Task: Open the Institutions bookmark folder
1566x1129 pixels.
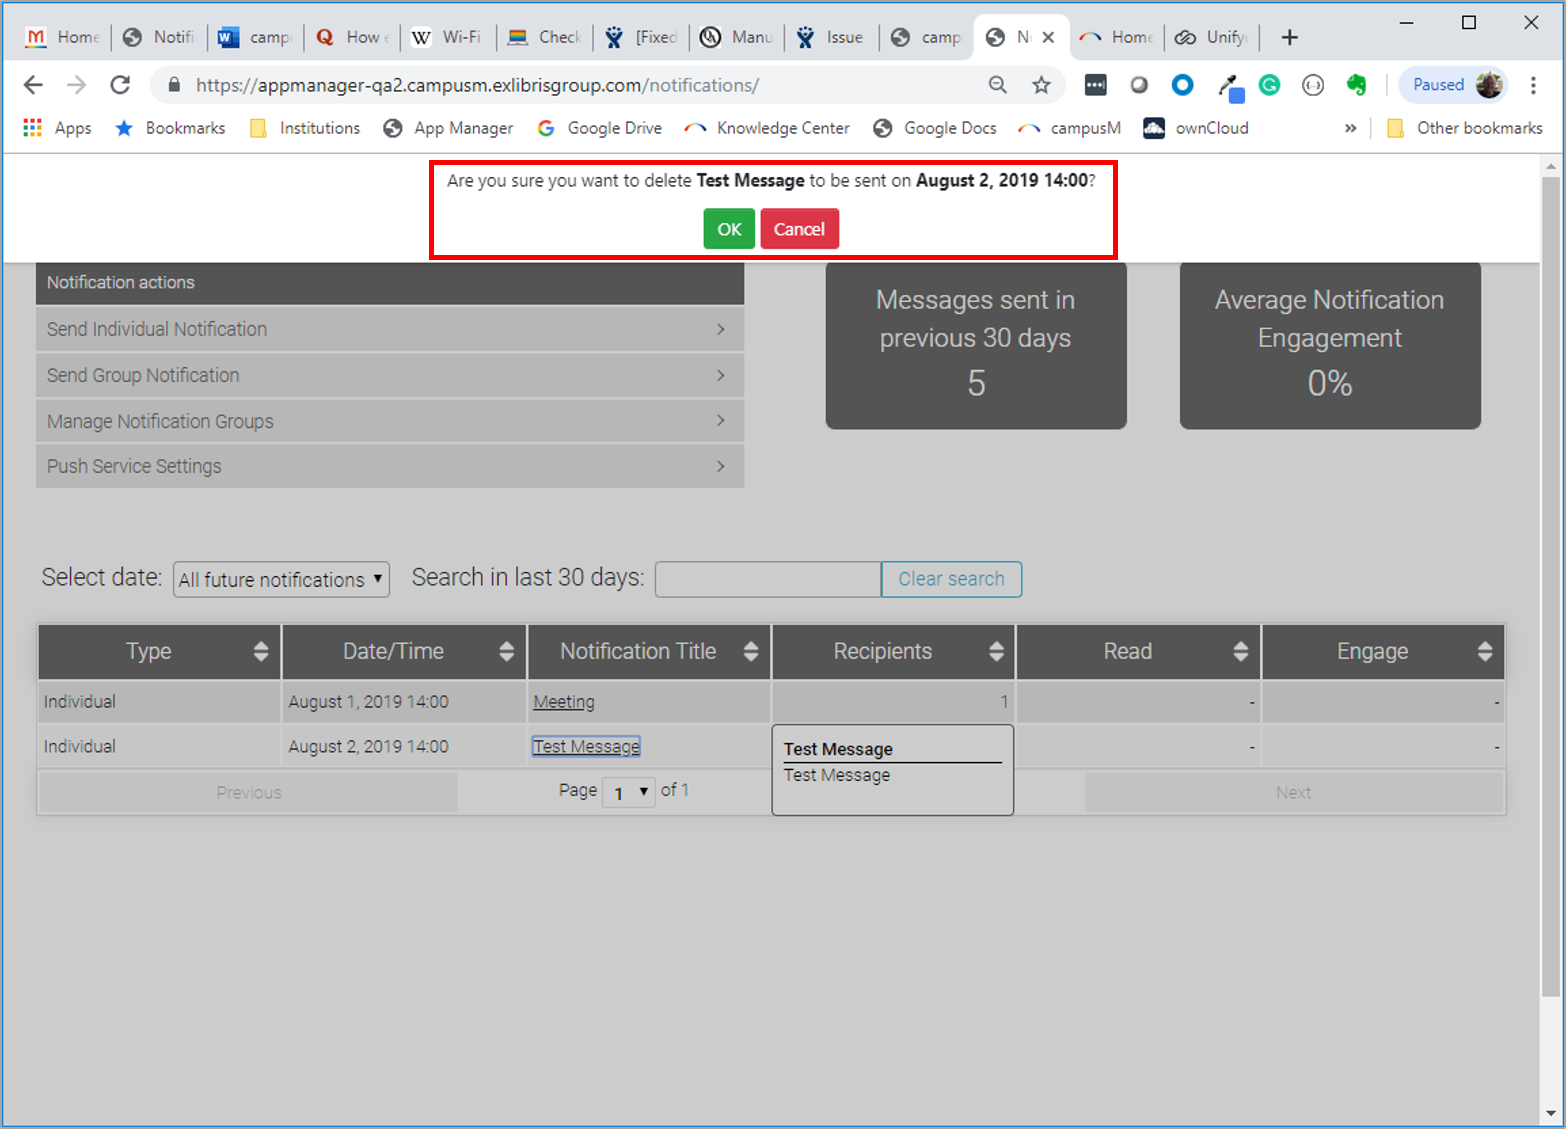Action: pos(304,128)
